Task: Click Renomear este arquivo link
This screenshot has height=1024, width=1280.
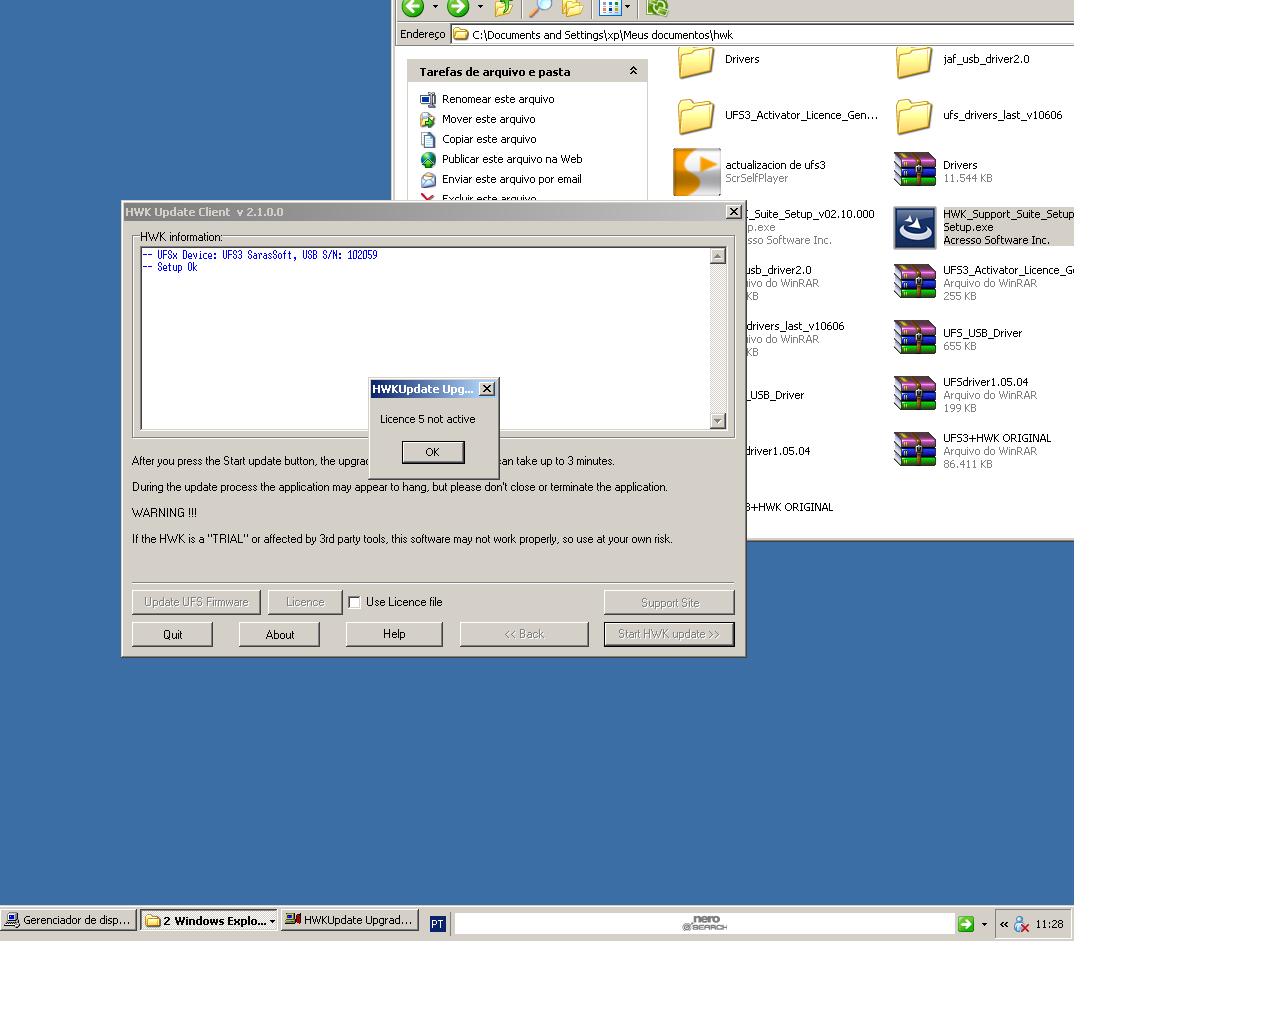Action: pos(498,99)
